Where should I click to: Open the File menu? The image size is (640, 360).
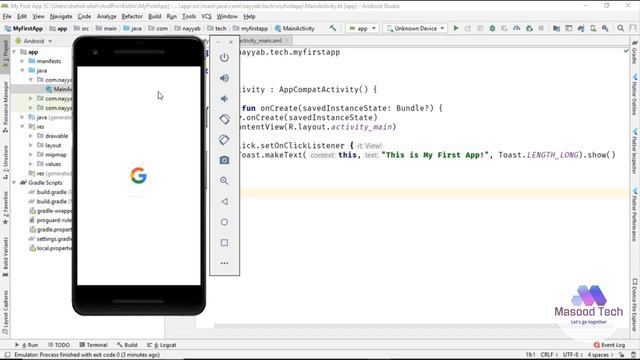click(7, 16)
